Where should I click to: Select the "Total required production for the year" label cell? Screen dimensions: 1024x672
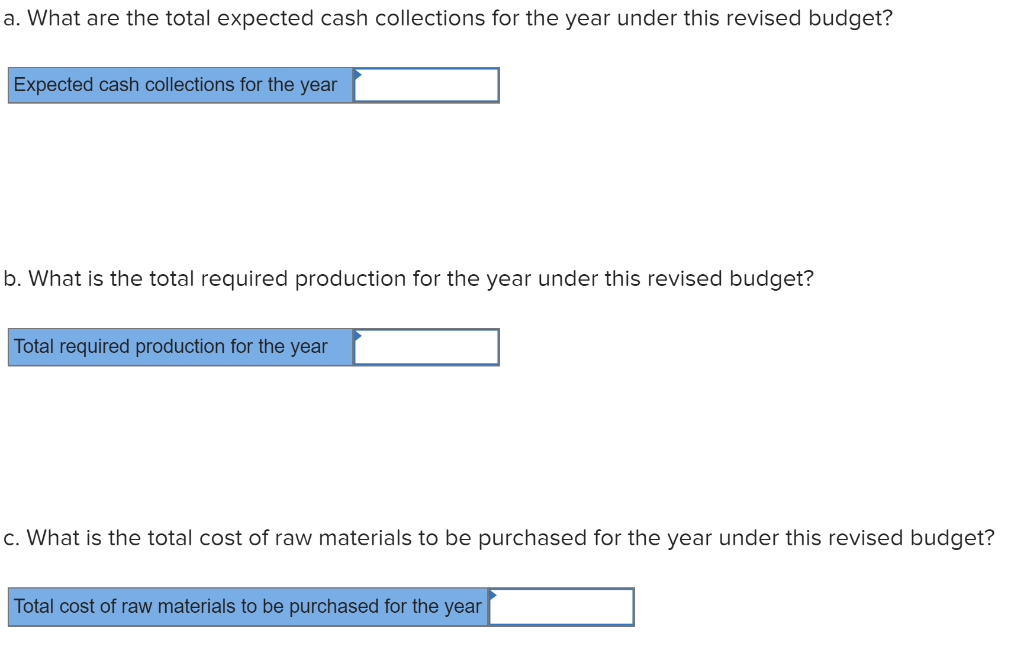(181, 347)
